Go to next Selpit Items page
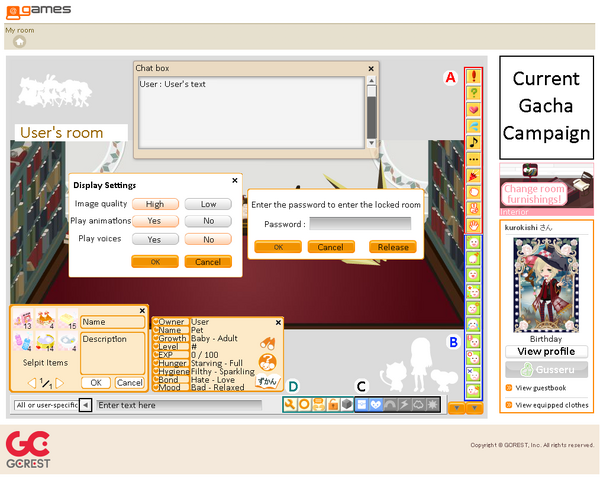This screenshot has height=479, width=600. pos(60,383)
